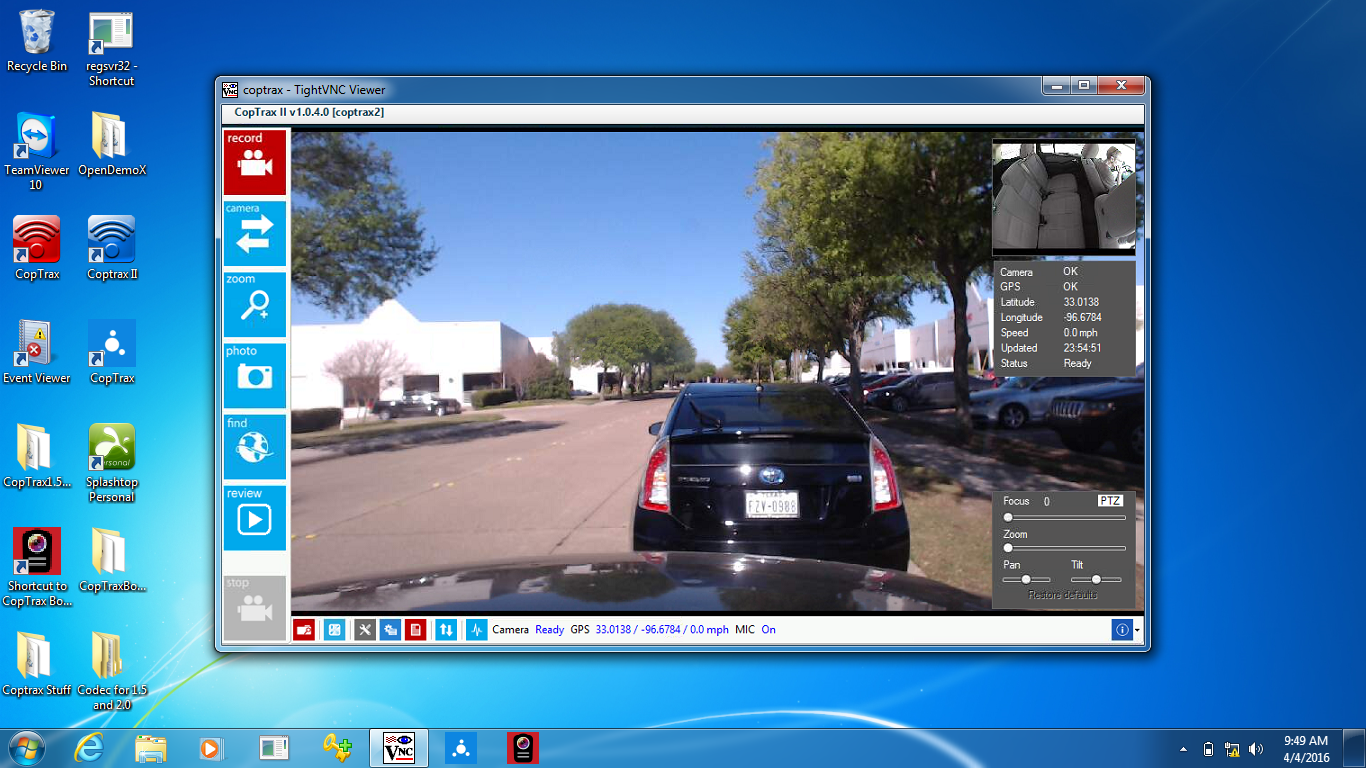The width and height of the screenshot is (1366, 768).
Task: Click the up-down arrows transfer icon
Action: (446, 630)
